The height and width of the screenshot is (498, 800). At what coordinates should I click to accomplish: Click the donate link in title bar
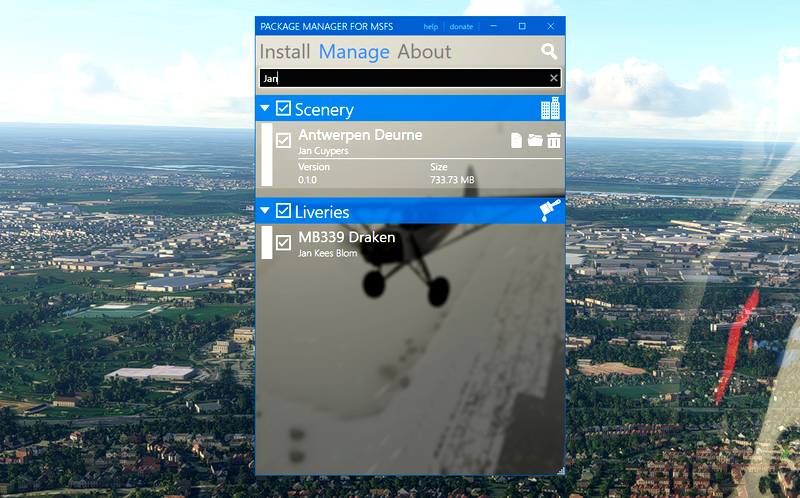coord(462,26)
